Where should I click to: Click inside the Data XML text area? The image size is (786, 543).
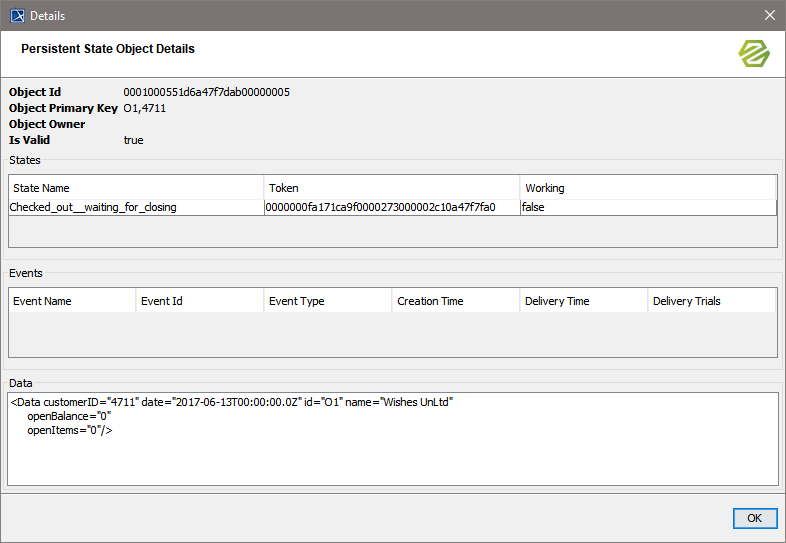[x=392, y=450]
